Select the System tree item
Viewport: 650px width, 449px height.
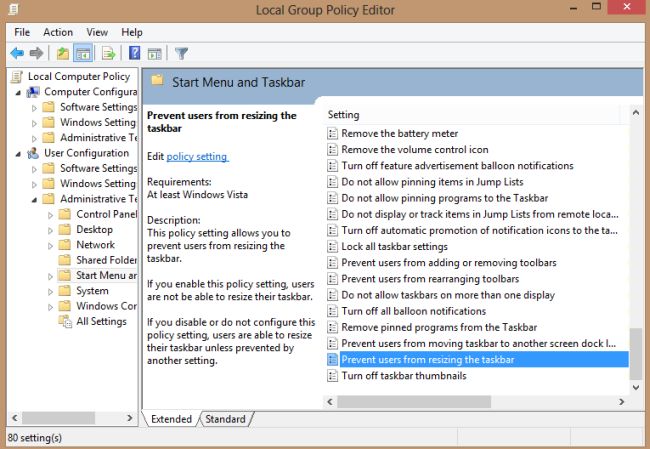click(92, 291)
